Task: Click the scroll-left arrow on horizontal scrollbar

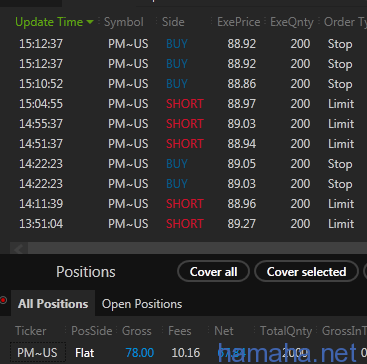Action: click(19, 248)
